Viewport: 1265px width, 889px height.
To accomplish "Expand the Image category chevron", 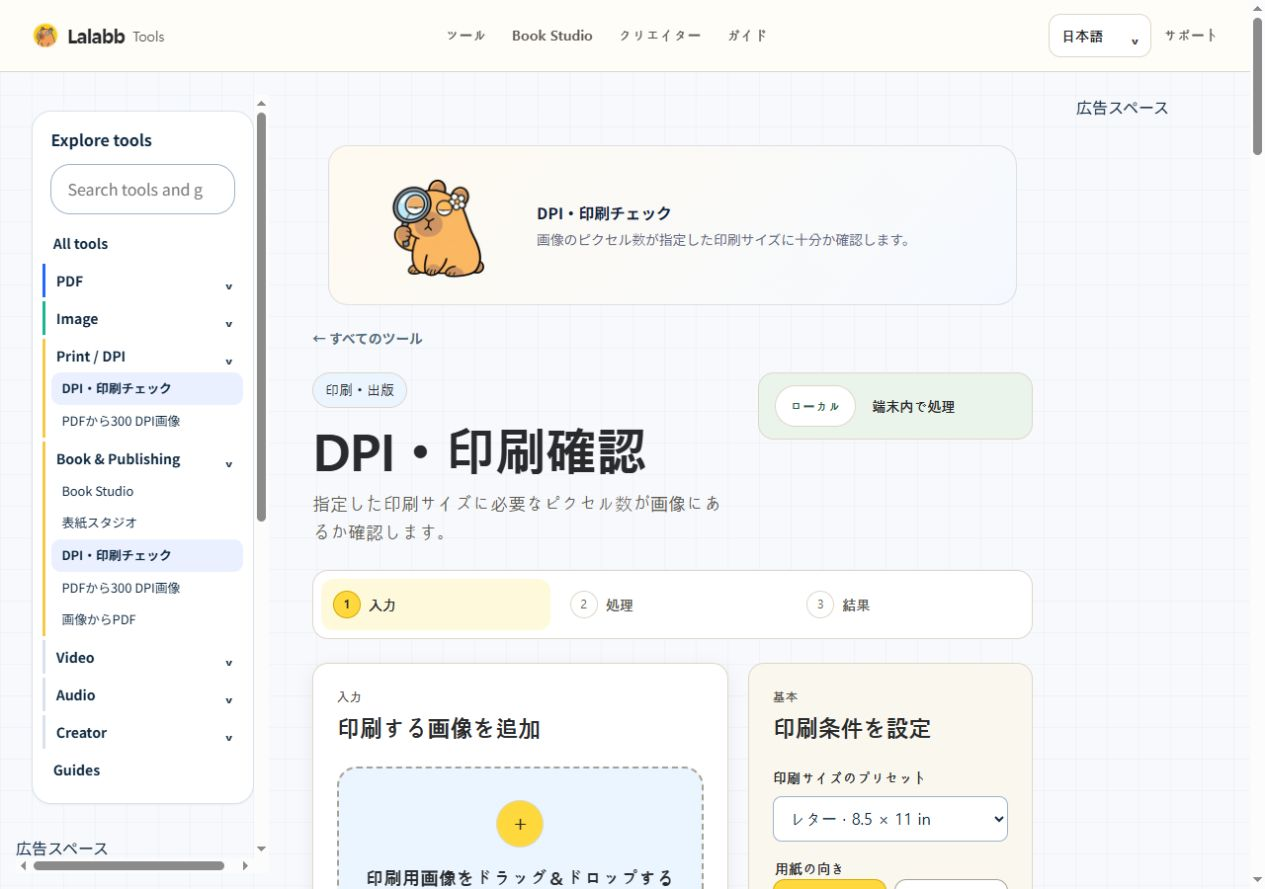I will (228, 324).
